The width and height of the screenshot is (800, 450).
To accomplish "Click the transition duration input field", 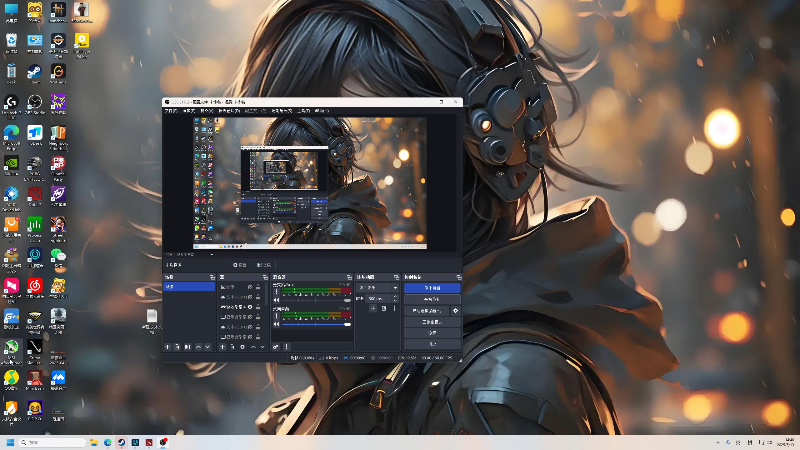I will [379, 298].
